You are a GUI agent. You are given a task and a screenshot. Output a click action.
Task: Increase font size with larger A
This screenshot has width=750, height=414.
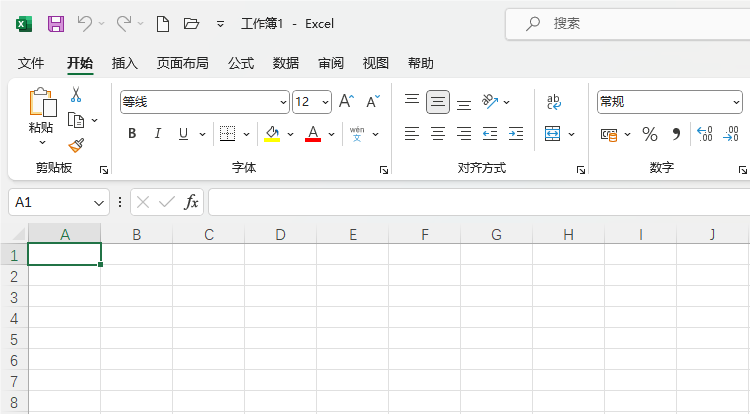[x=346, y=101]
